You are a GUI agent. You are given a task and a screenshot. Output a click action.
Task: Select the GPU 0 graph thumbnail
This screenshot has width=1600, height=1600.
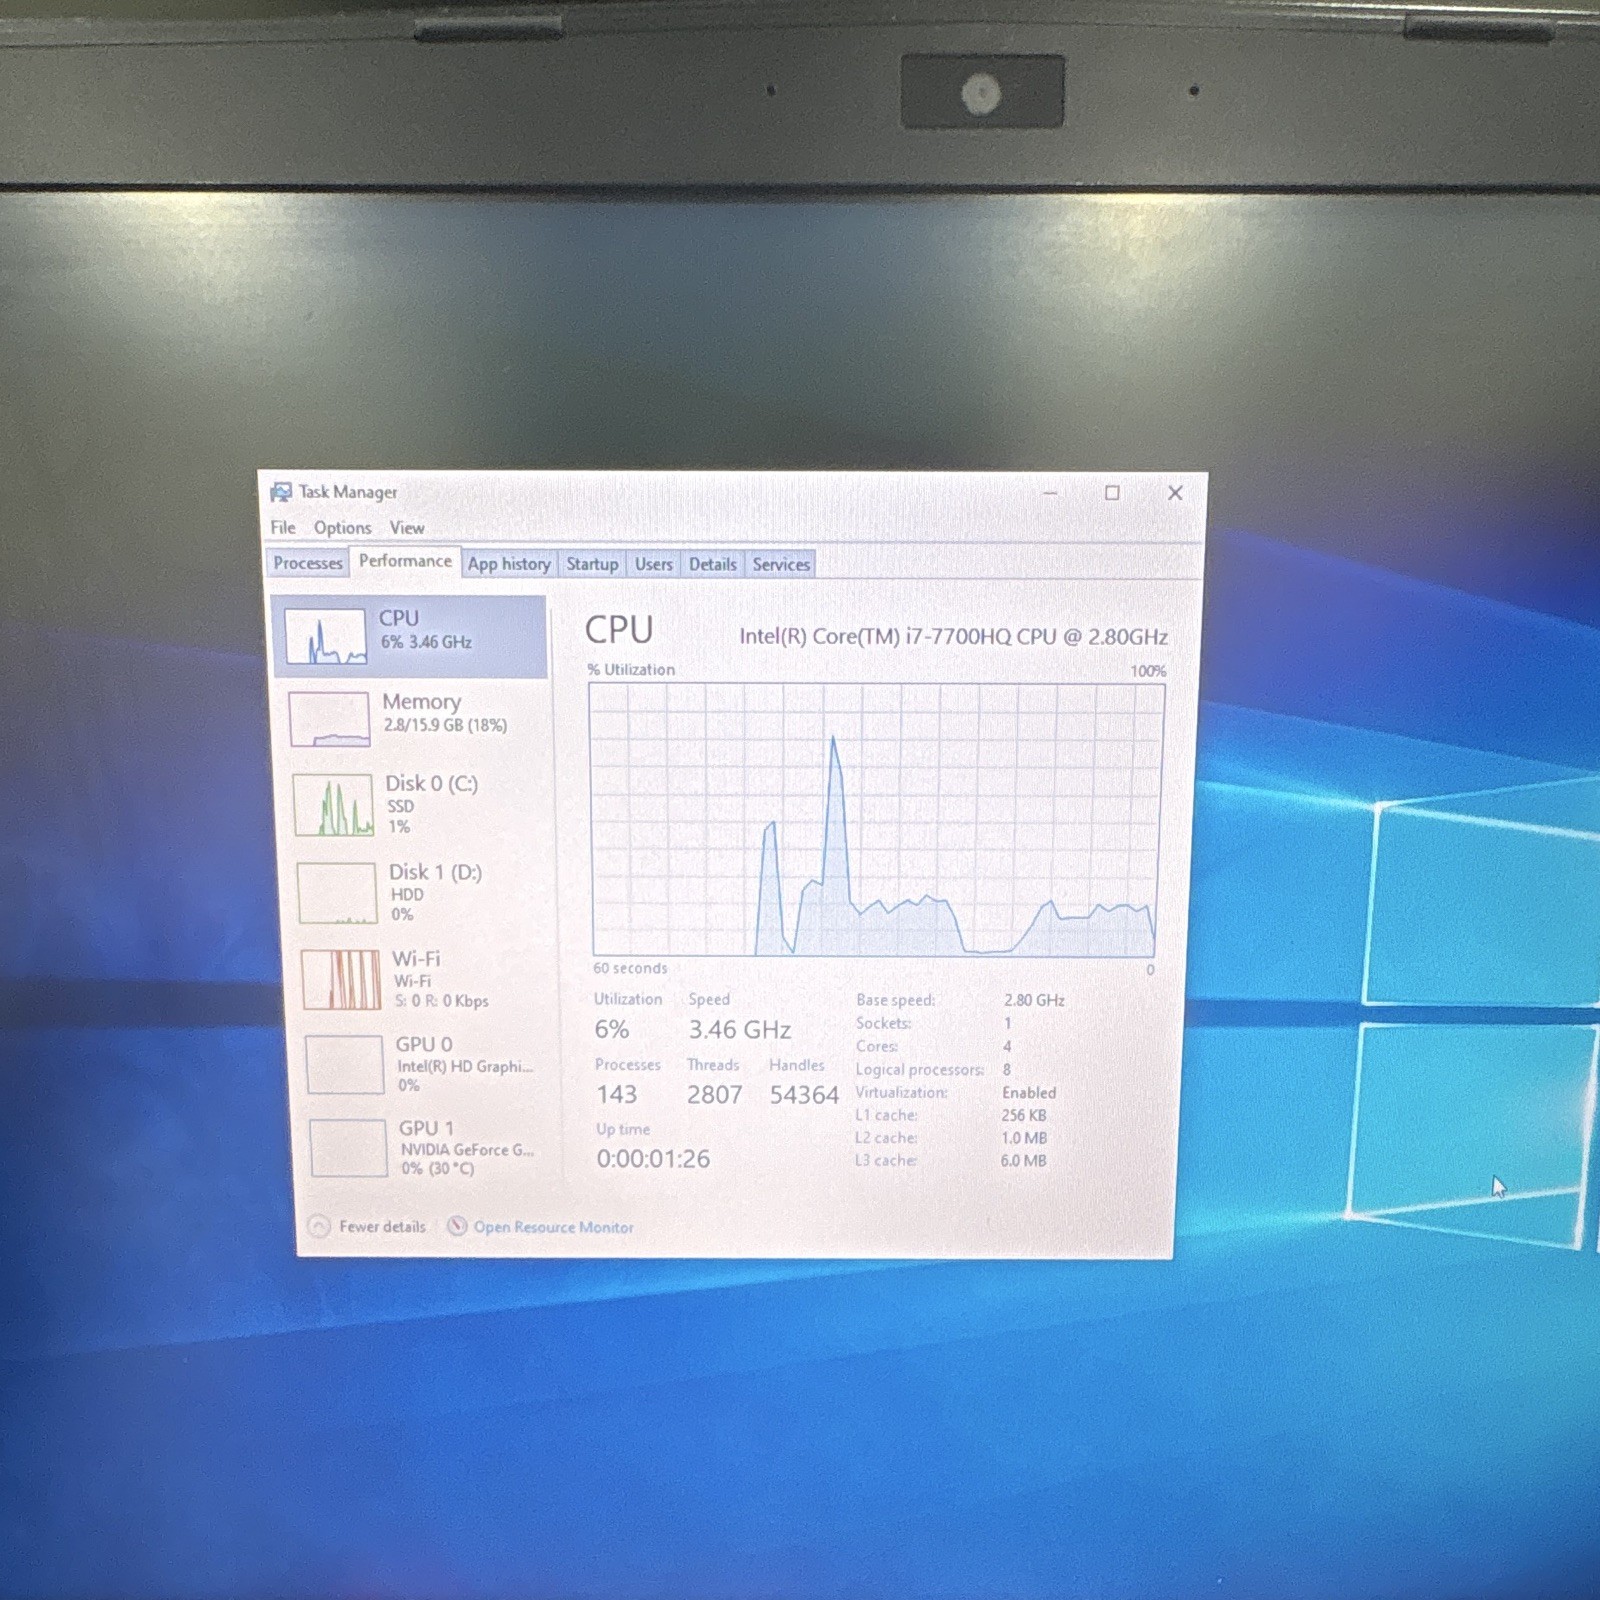(345, 1065)
